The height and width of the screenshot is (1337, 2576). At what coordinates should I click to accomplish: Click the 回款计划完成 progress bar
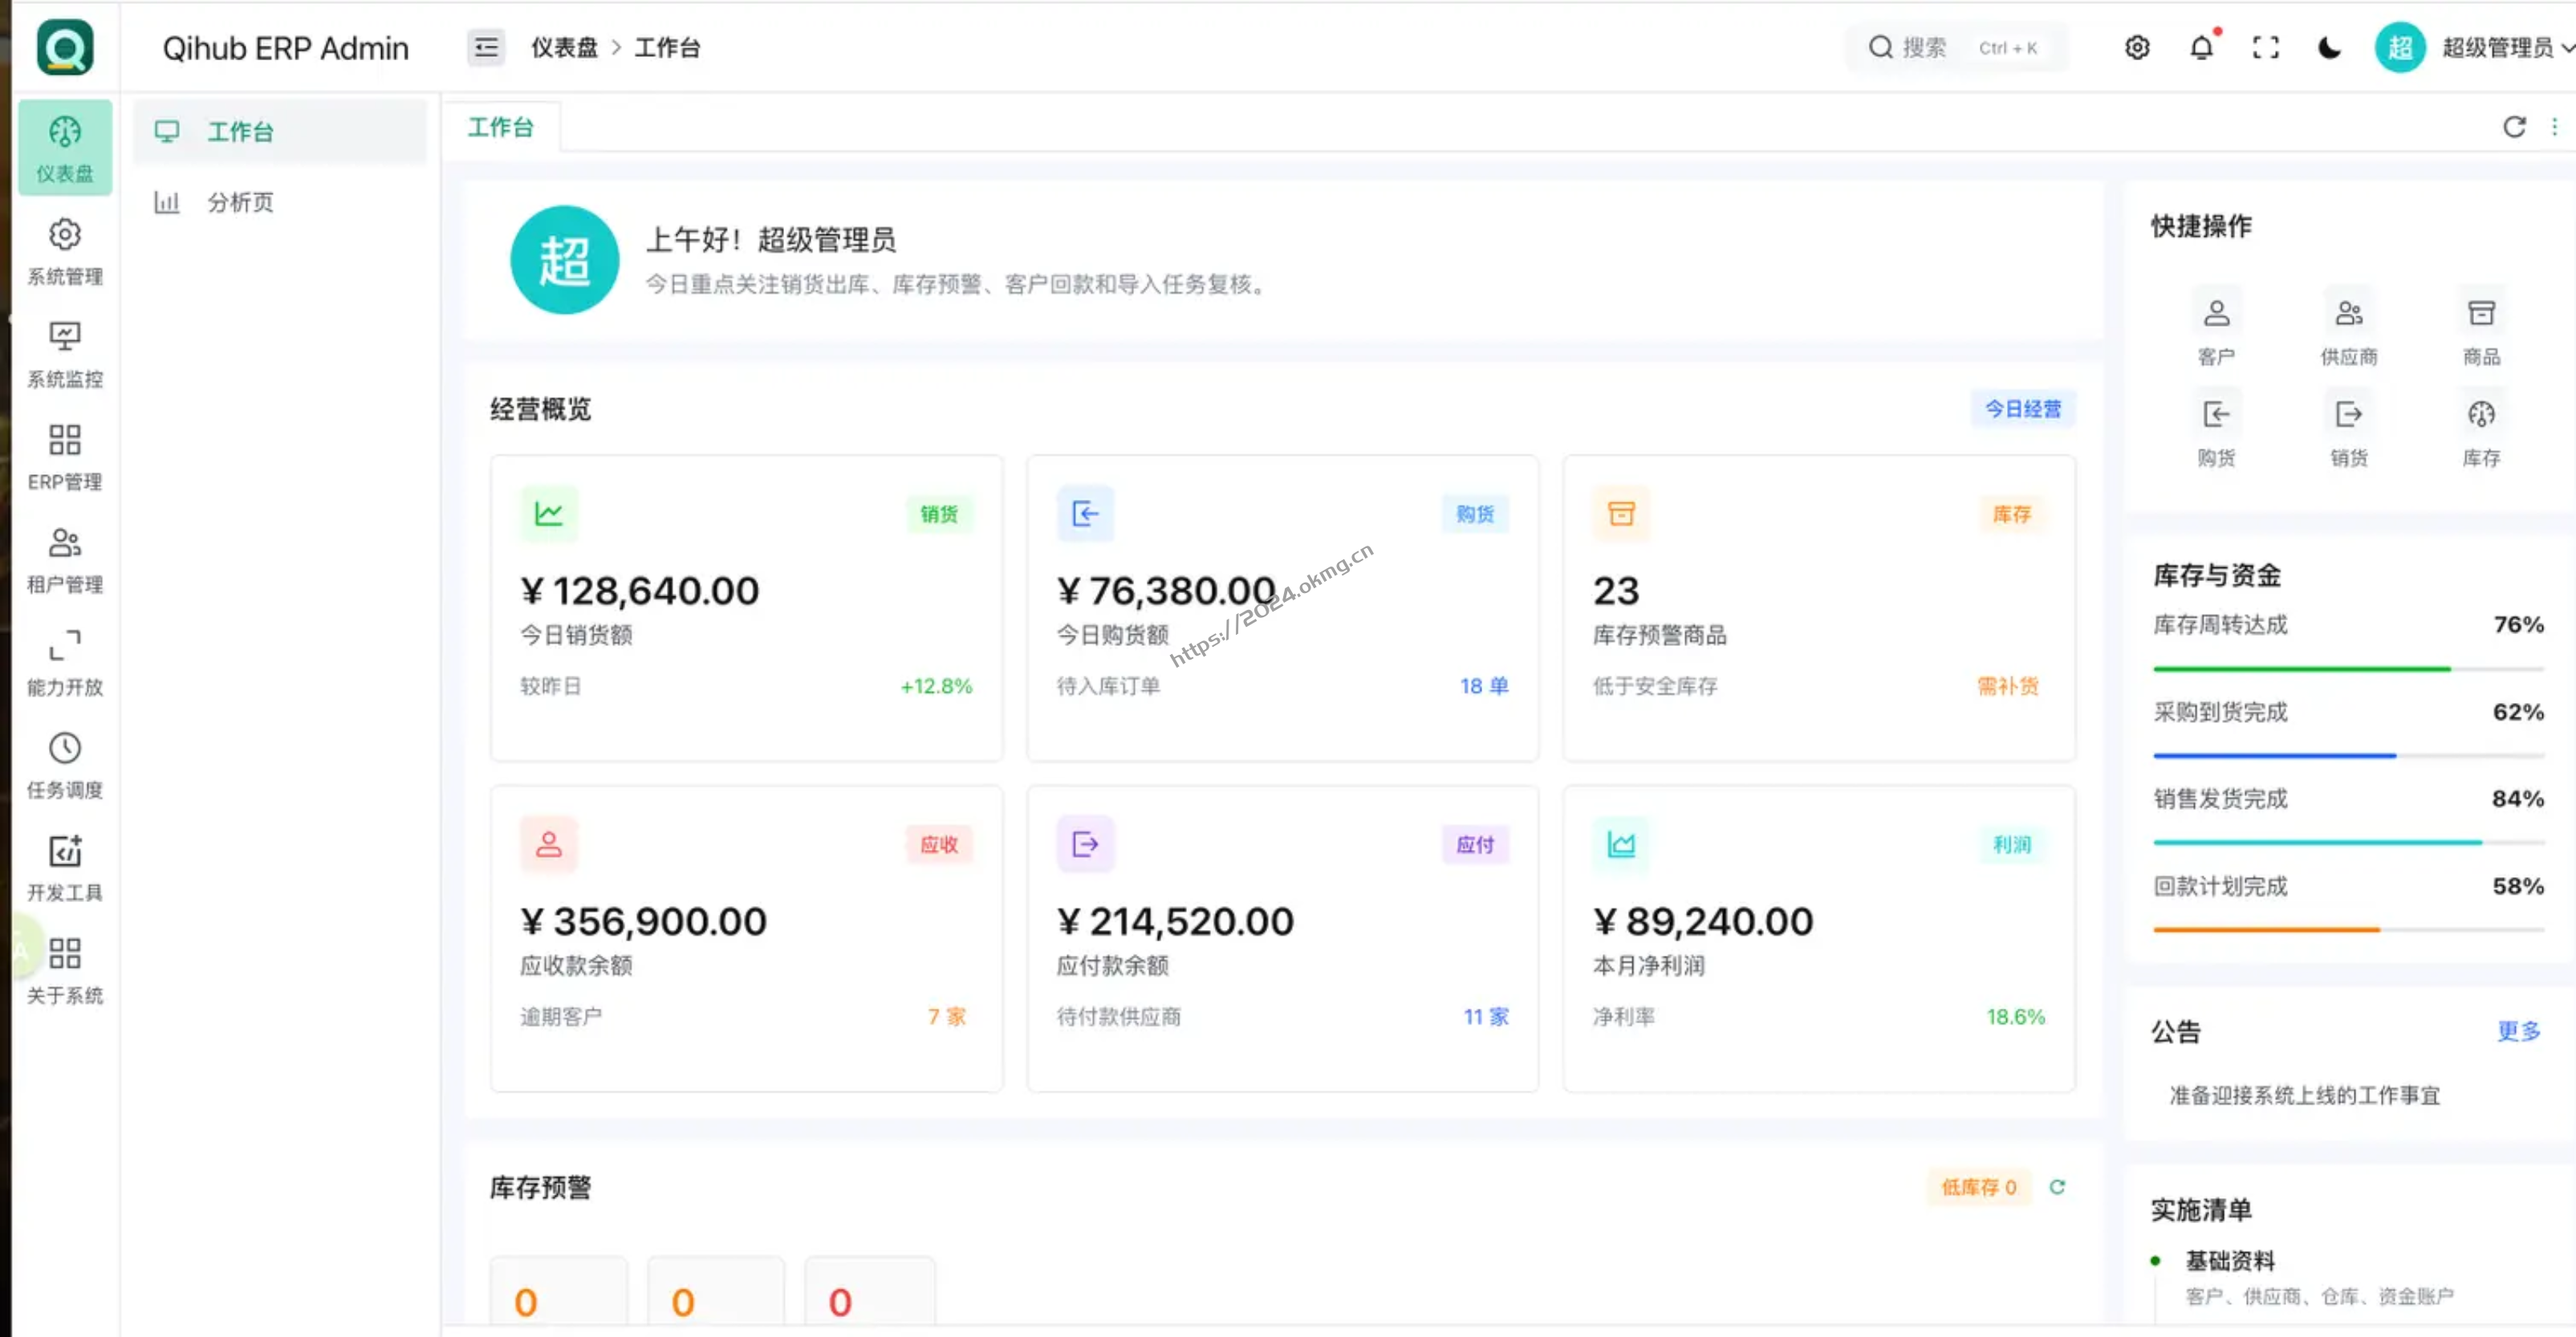click(2348, 929)
